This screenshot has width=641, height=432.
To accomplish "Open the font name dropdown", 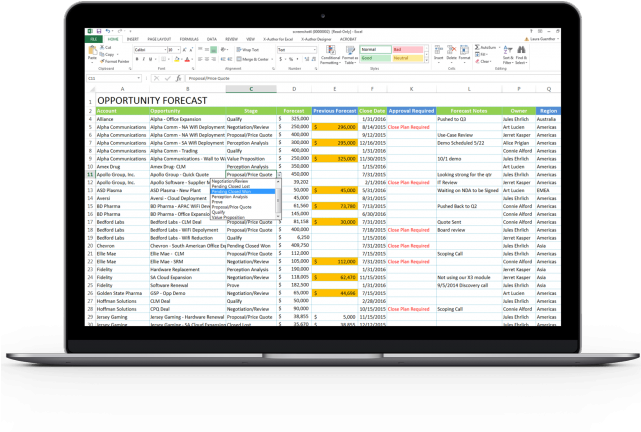I will (x=169, y=49).
